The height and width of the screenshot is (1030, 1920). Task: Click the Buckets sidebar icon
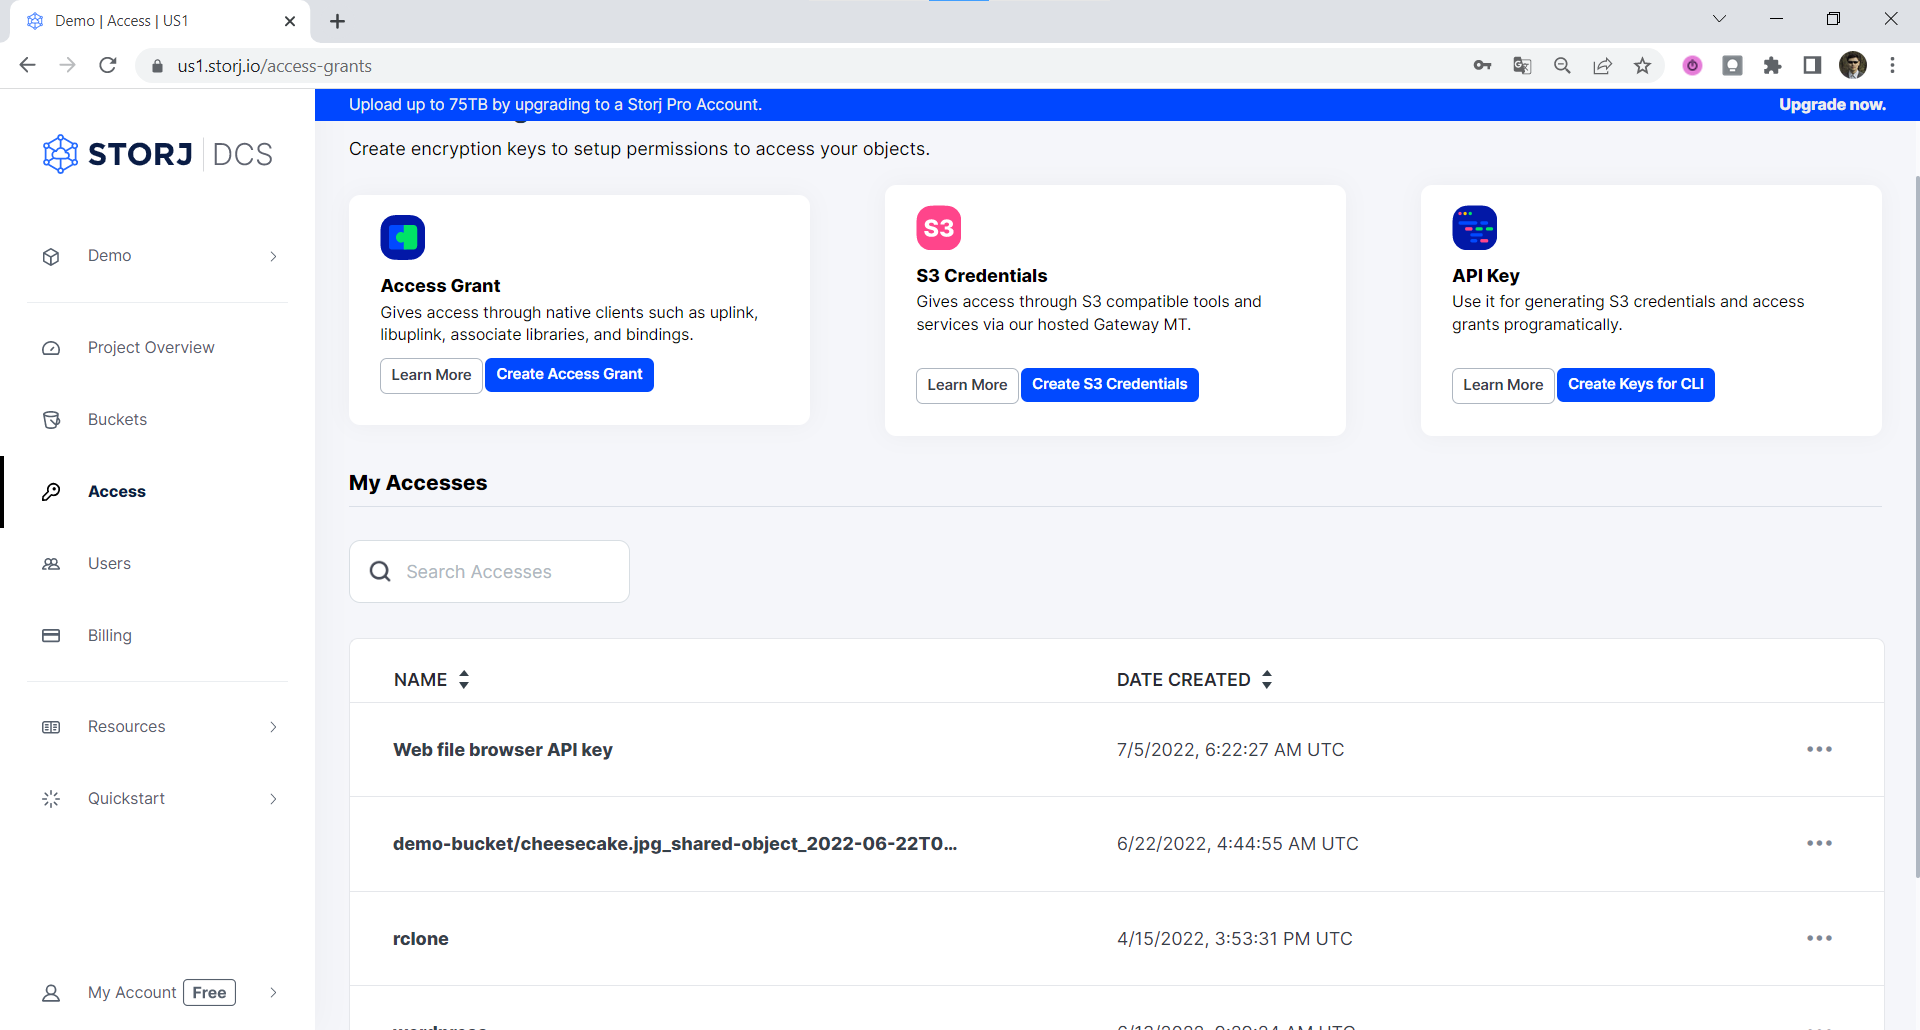[51, 420]
